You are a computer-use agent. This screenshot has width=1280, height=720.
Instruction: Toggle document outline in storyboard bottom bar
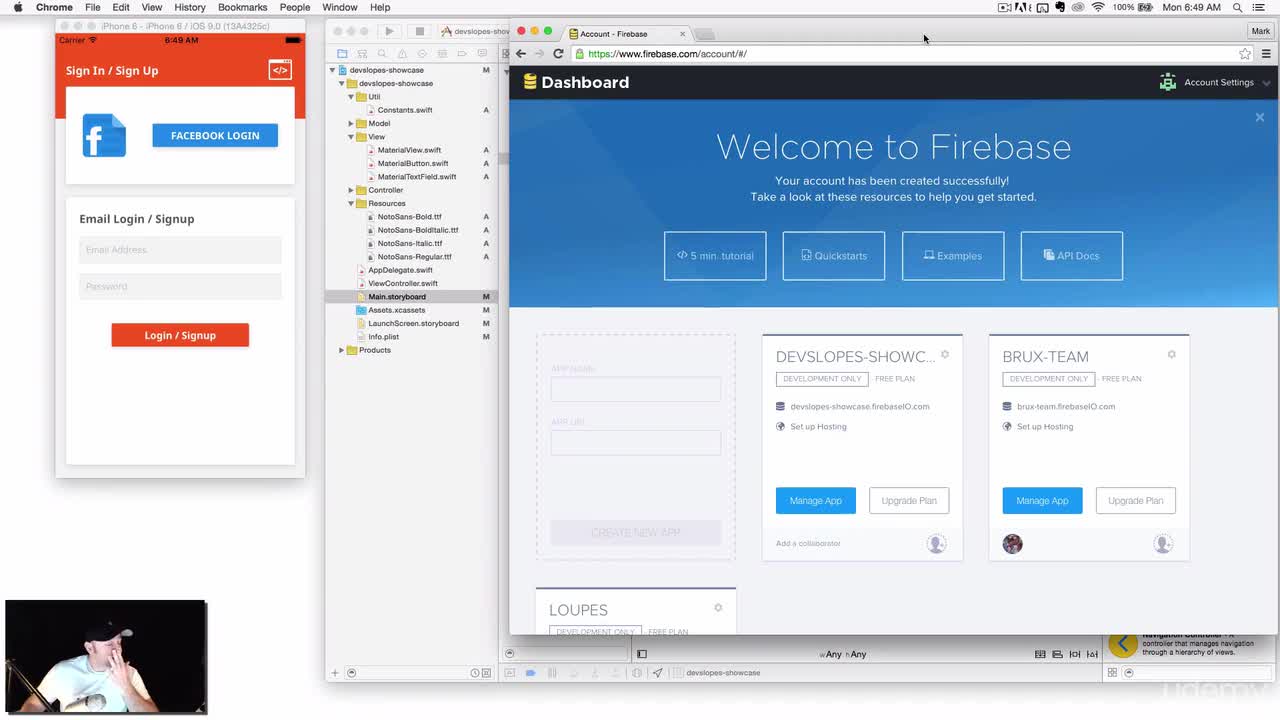click(x=642, y=654)
